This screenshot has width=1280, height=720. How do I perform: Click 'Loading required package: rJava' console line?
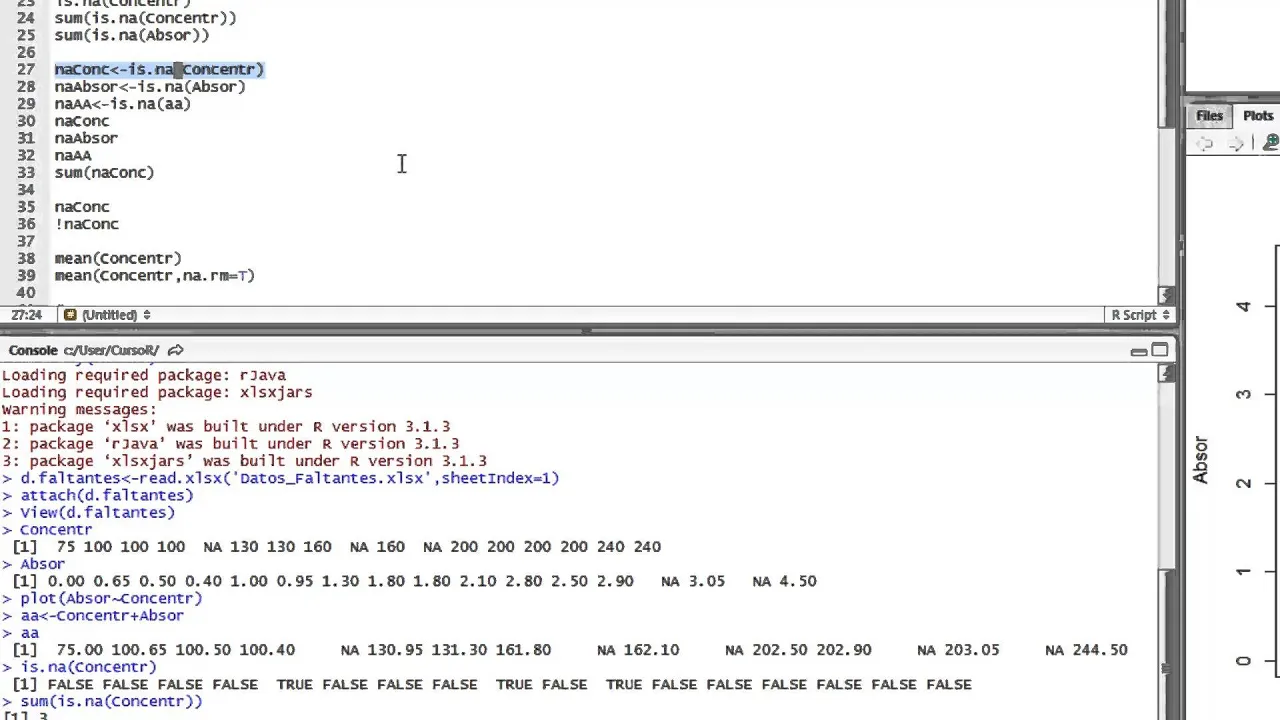[144, 375]
